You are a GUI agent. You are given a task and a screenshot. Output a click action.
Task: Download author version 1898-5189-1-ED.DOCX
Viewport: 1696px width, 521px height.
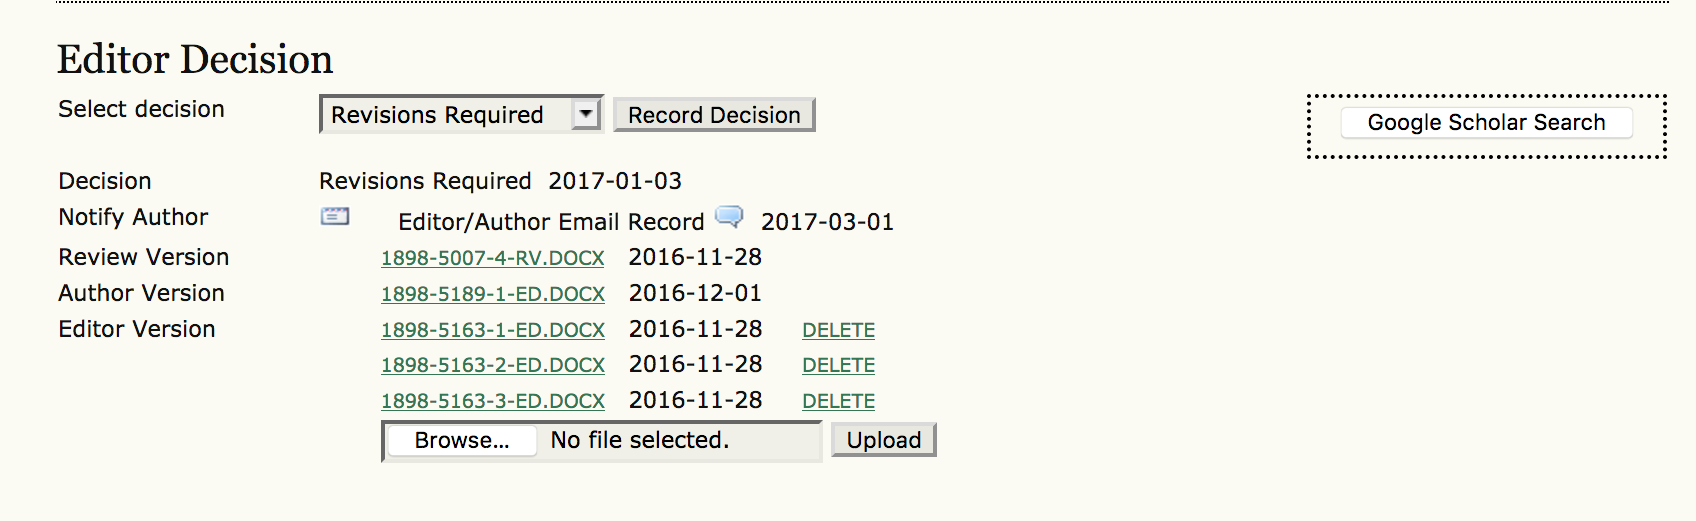pos(492,294)
